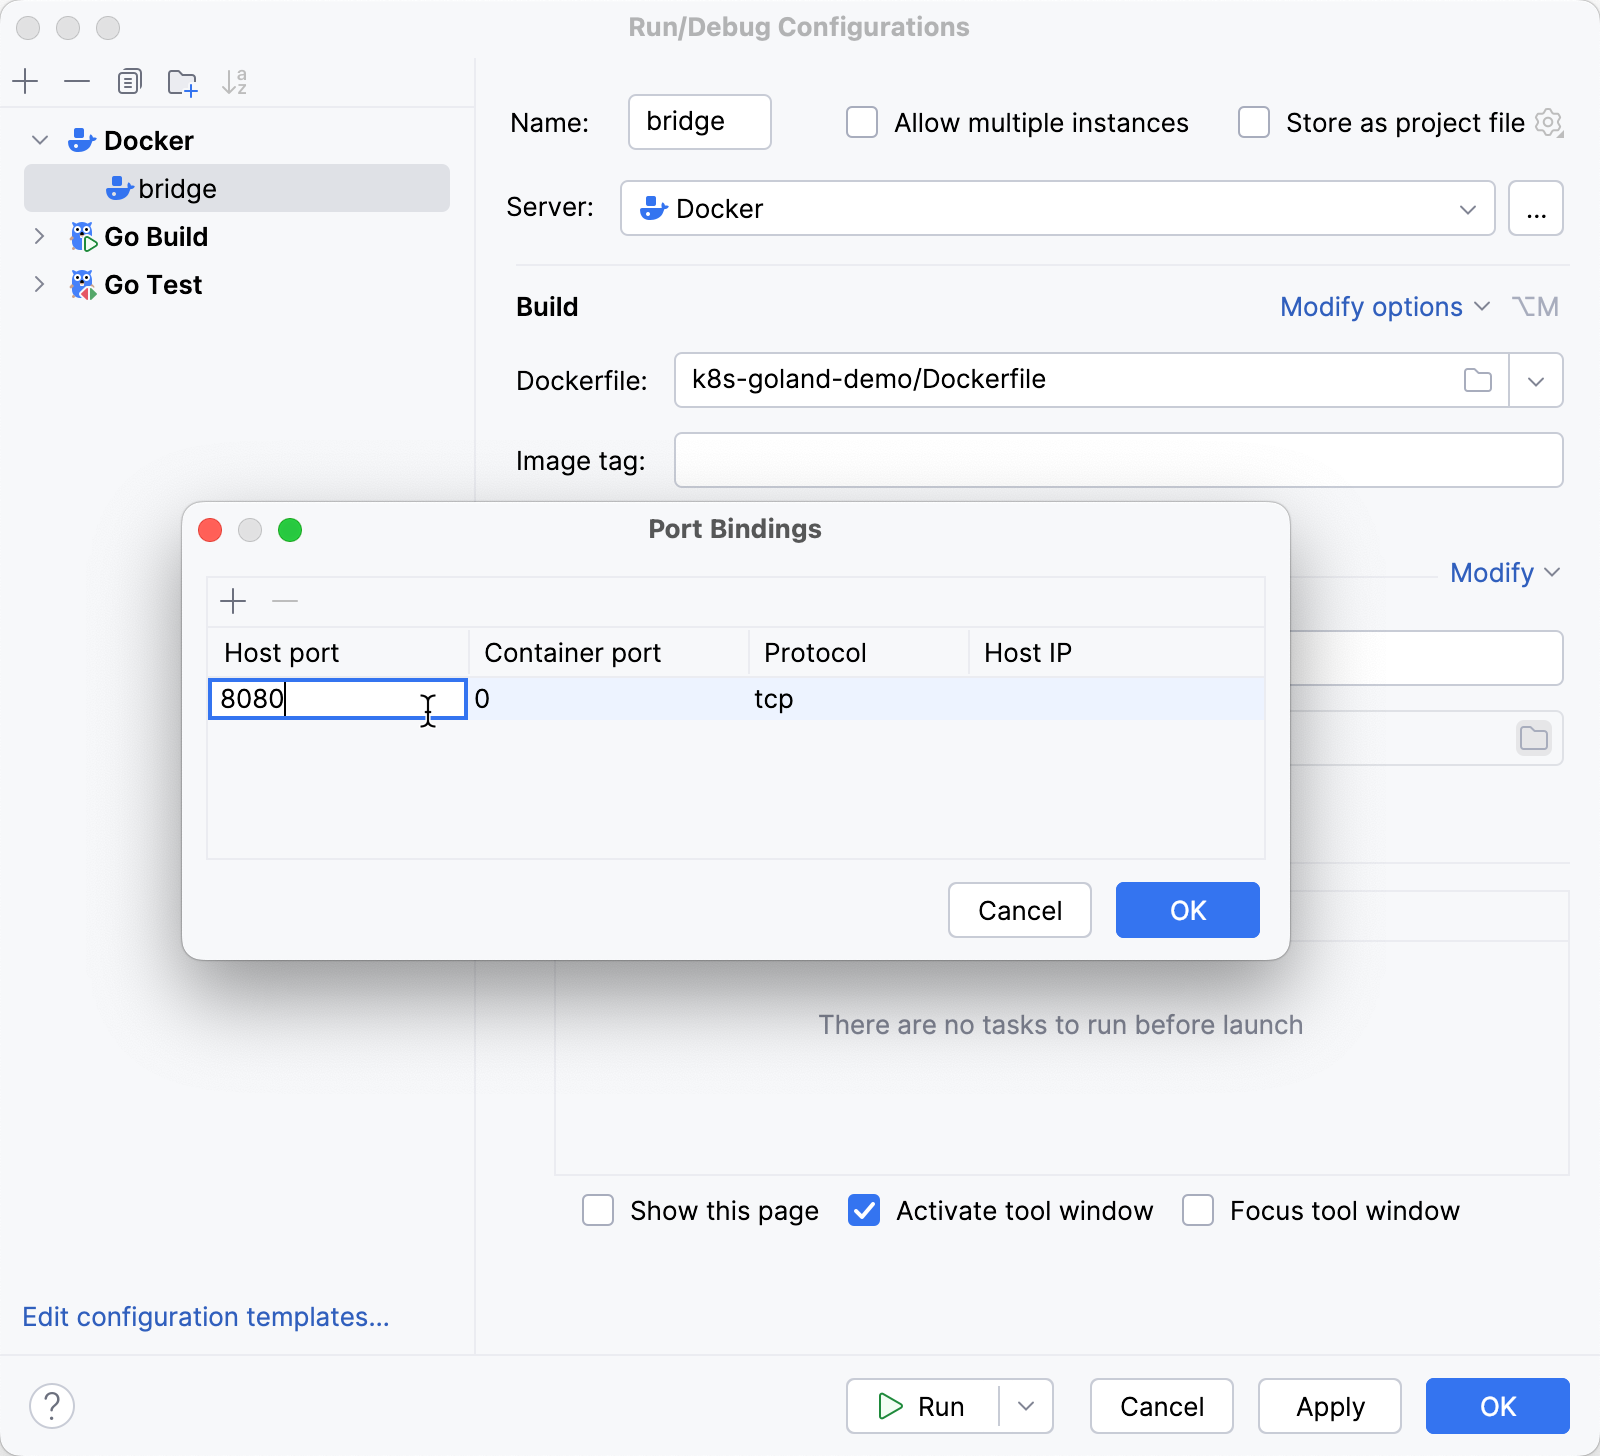Remove the selected port binding

(x=284, y=601)
